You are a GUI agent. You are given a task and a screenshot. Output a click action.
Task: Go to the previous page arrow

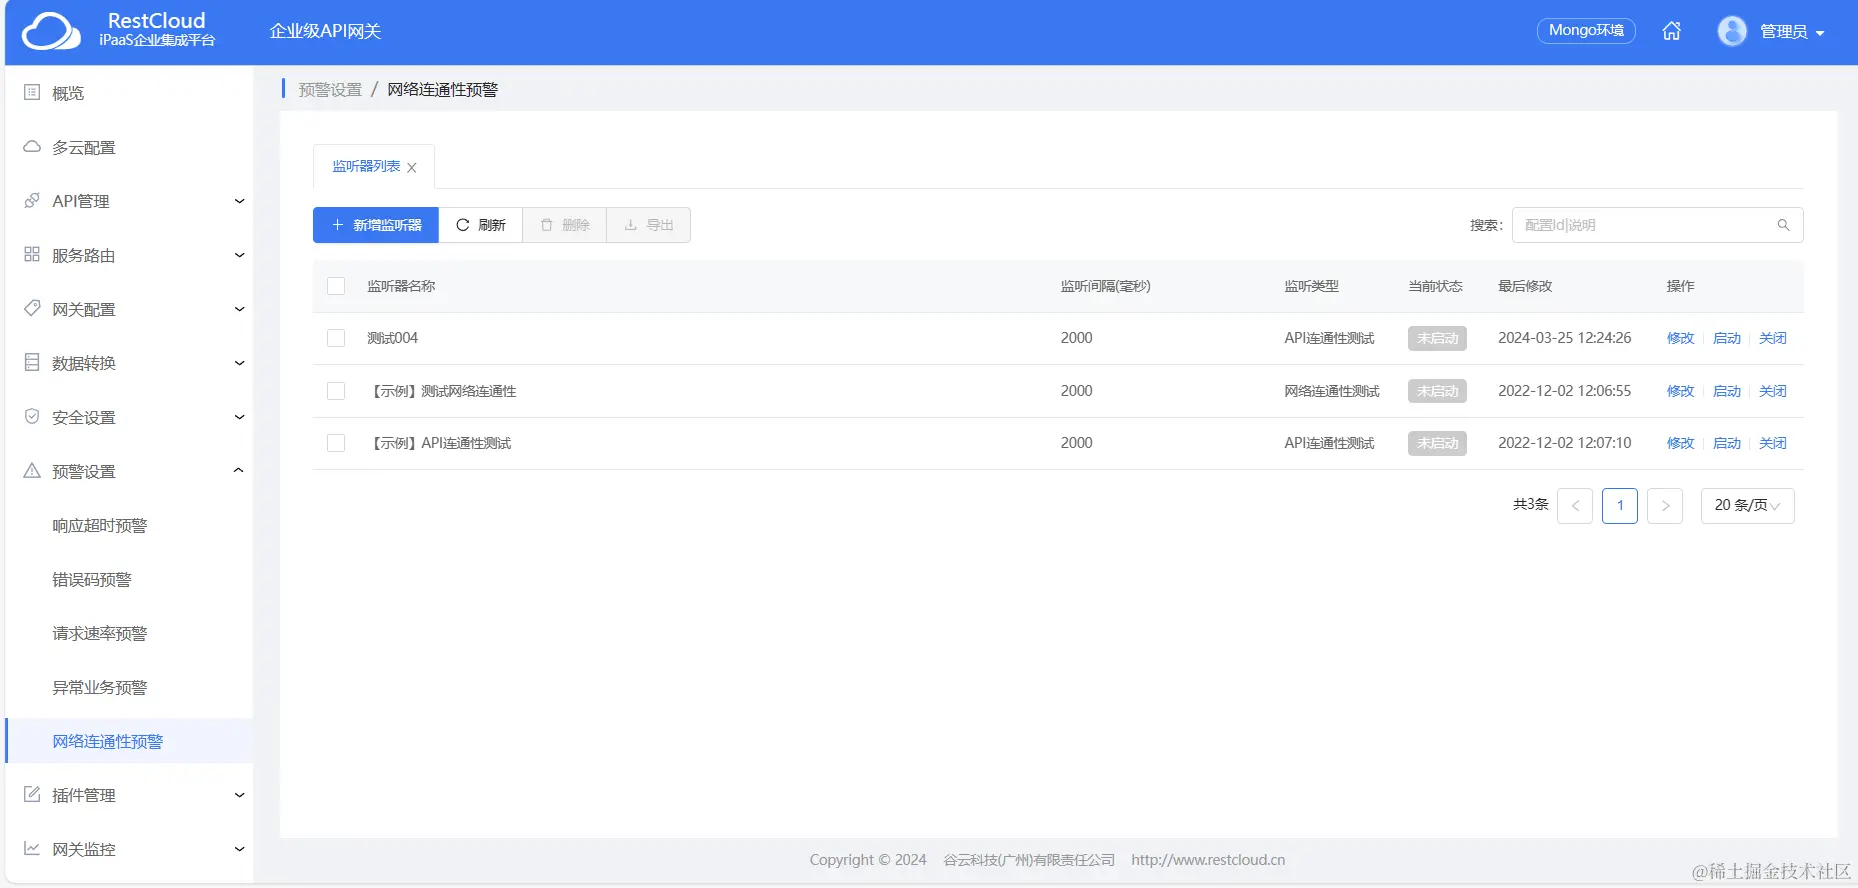click(x=1575, y=506)
